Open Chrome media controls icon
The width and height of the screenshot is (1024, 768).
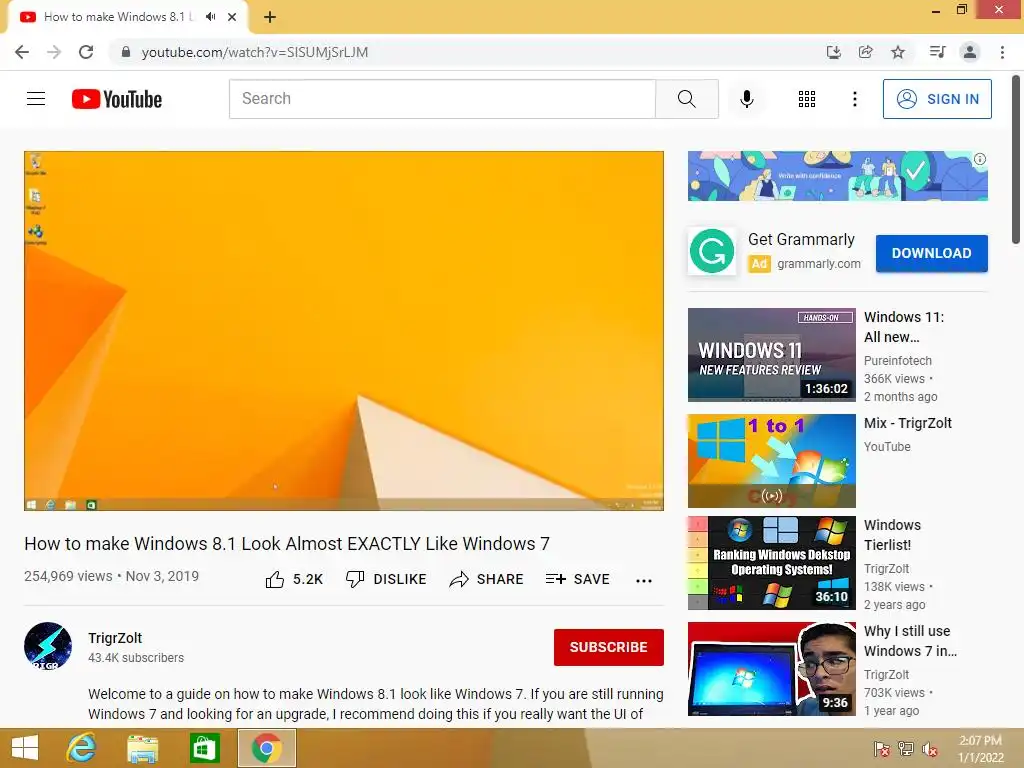[937, 52]
